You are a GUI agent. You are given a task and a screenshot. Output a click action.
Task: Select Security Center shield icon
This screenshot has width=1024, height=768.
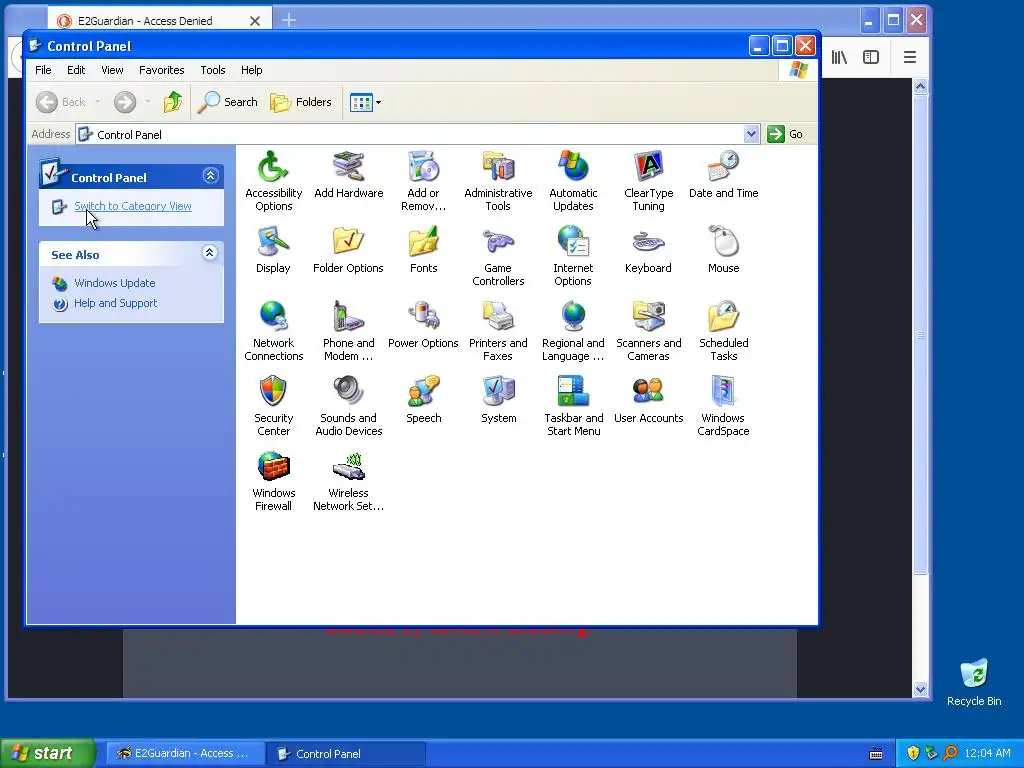click(x=273, y=406)
